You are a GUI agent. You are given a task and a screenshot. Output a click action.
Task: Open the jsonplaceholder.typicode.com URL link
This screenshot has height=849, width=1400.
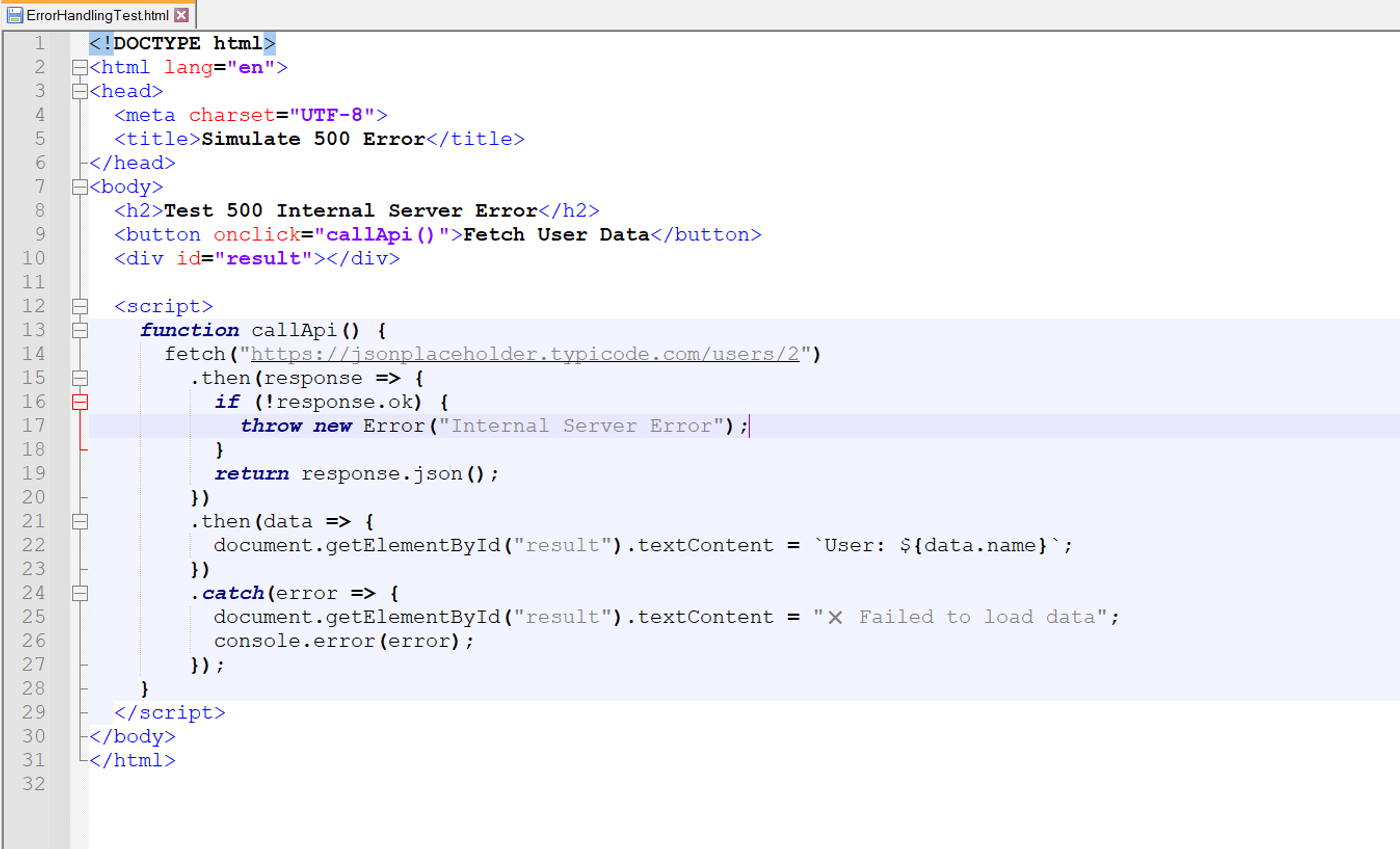click(525, 354)
